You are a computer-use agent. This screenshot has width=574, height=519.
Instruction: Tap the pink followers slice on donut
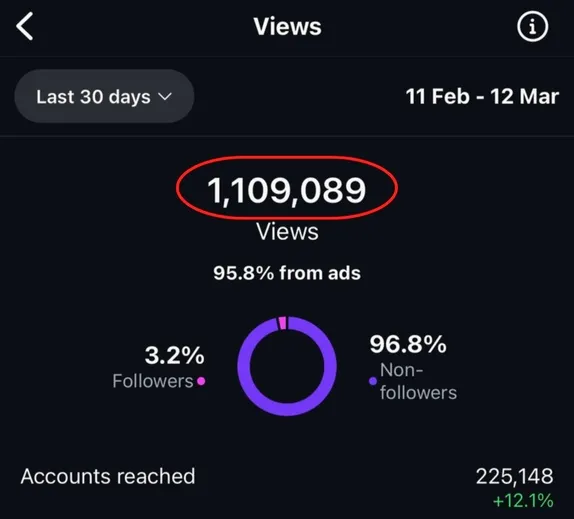[282, 323]
